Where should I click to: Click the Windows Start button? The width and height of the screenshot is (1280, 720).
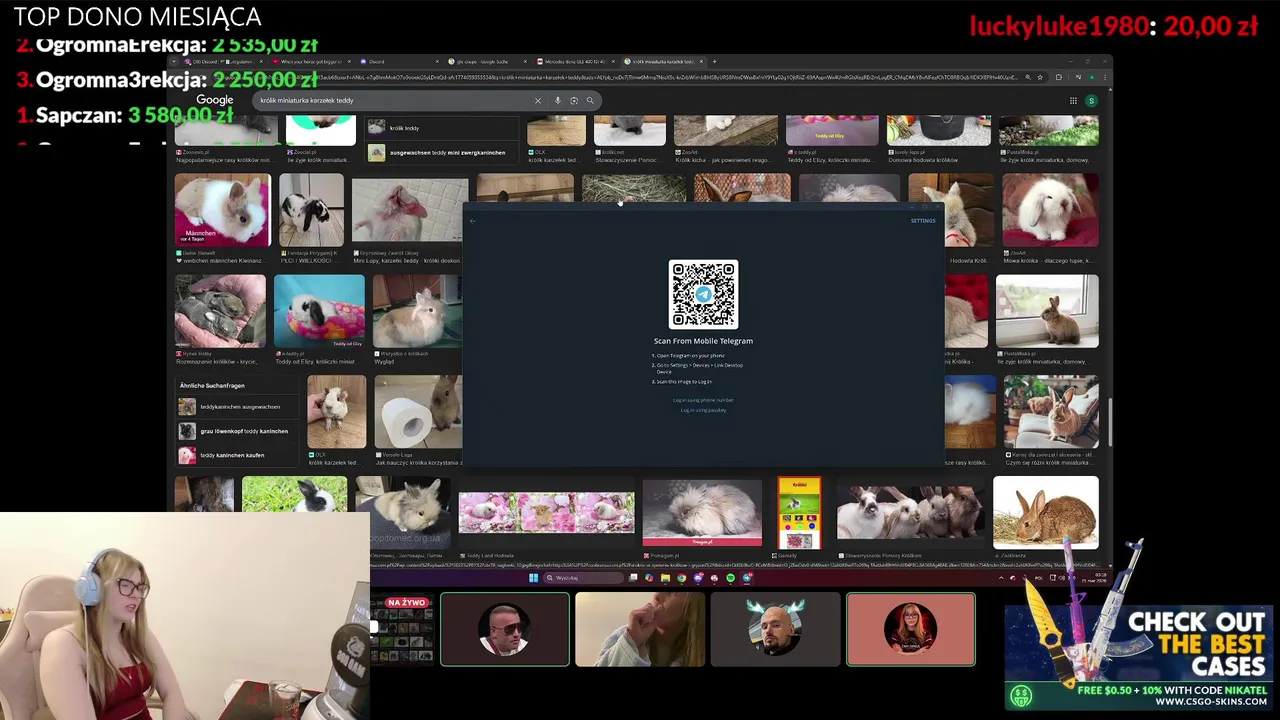coord(533,577)
